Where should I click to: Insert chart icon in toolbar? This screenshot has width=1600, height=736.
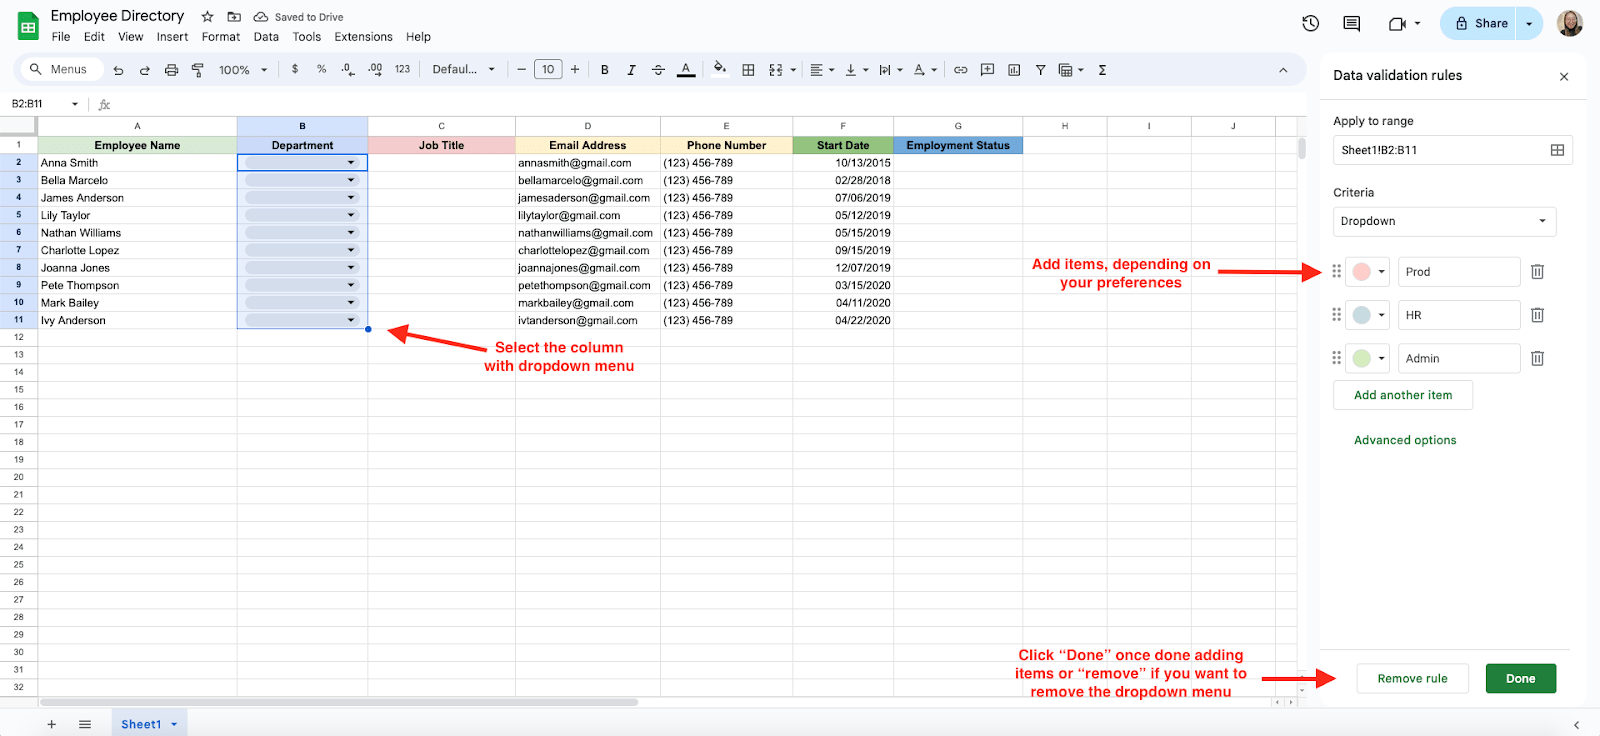pos(1014,70)
